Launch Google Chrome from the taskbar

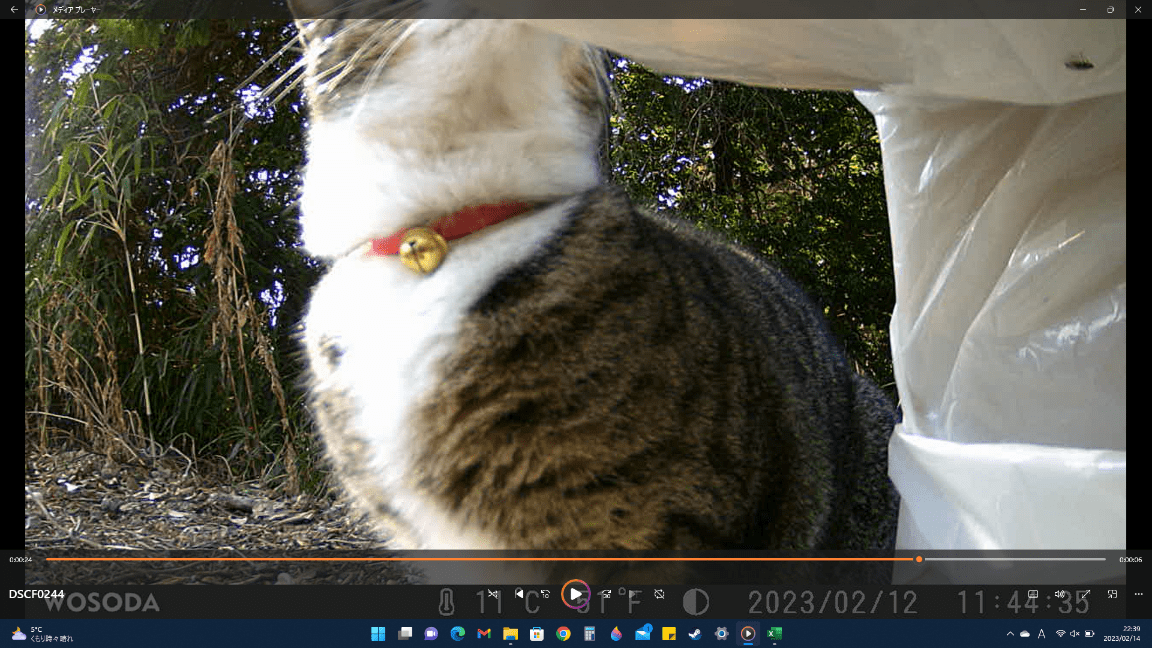[x=564, y=633]
